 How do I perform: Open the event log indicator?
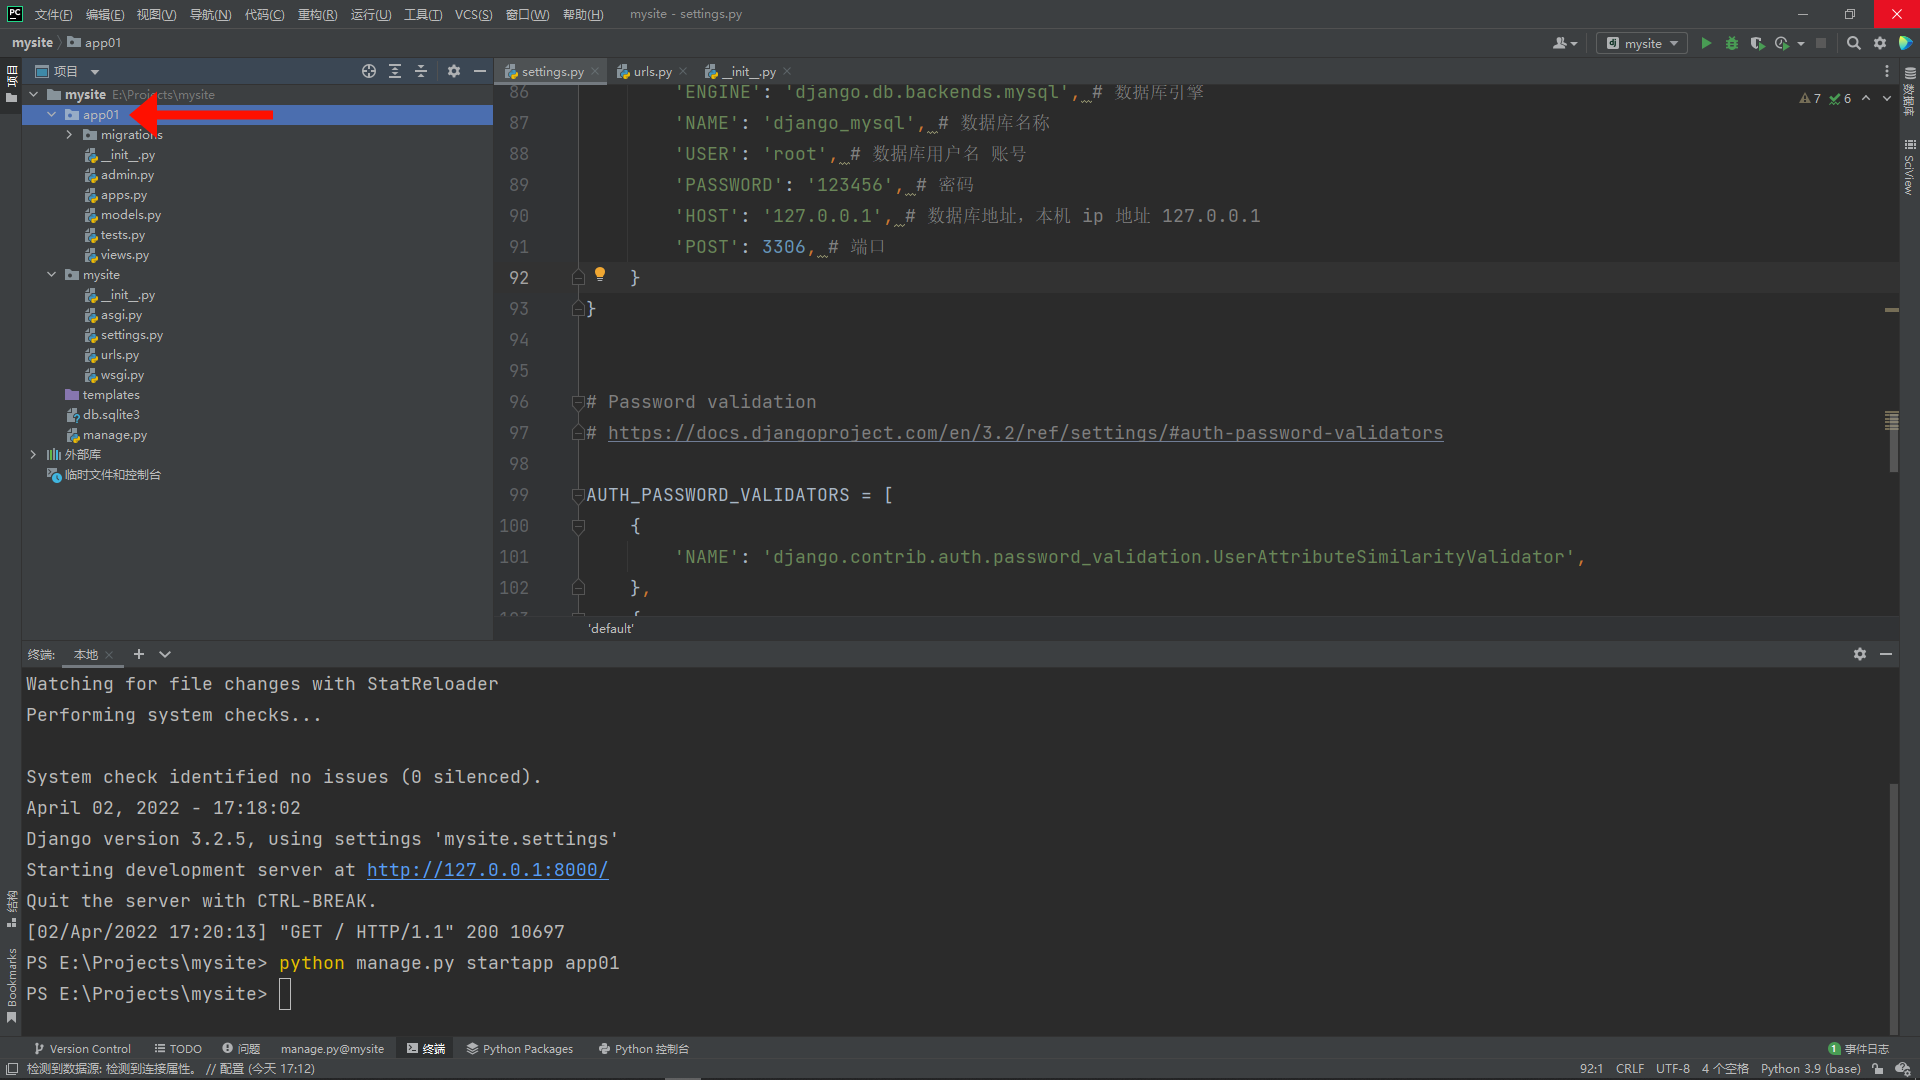pyautogui.click(x=1859, y=1049)
